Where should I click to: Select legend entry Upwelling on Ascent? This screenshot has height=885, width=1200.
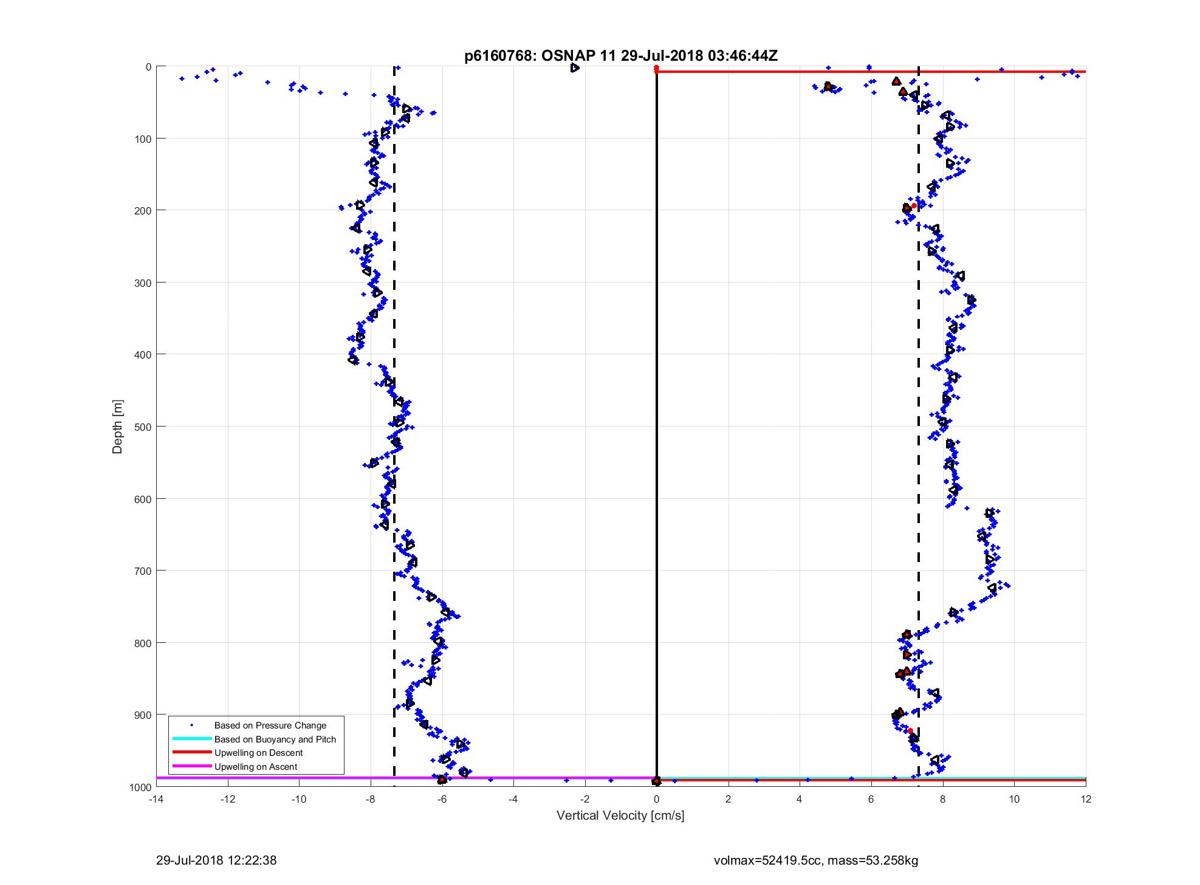[255, 767]
